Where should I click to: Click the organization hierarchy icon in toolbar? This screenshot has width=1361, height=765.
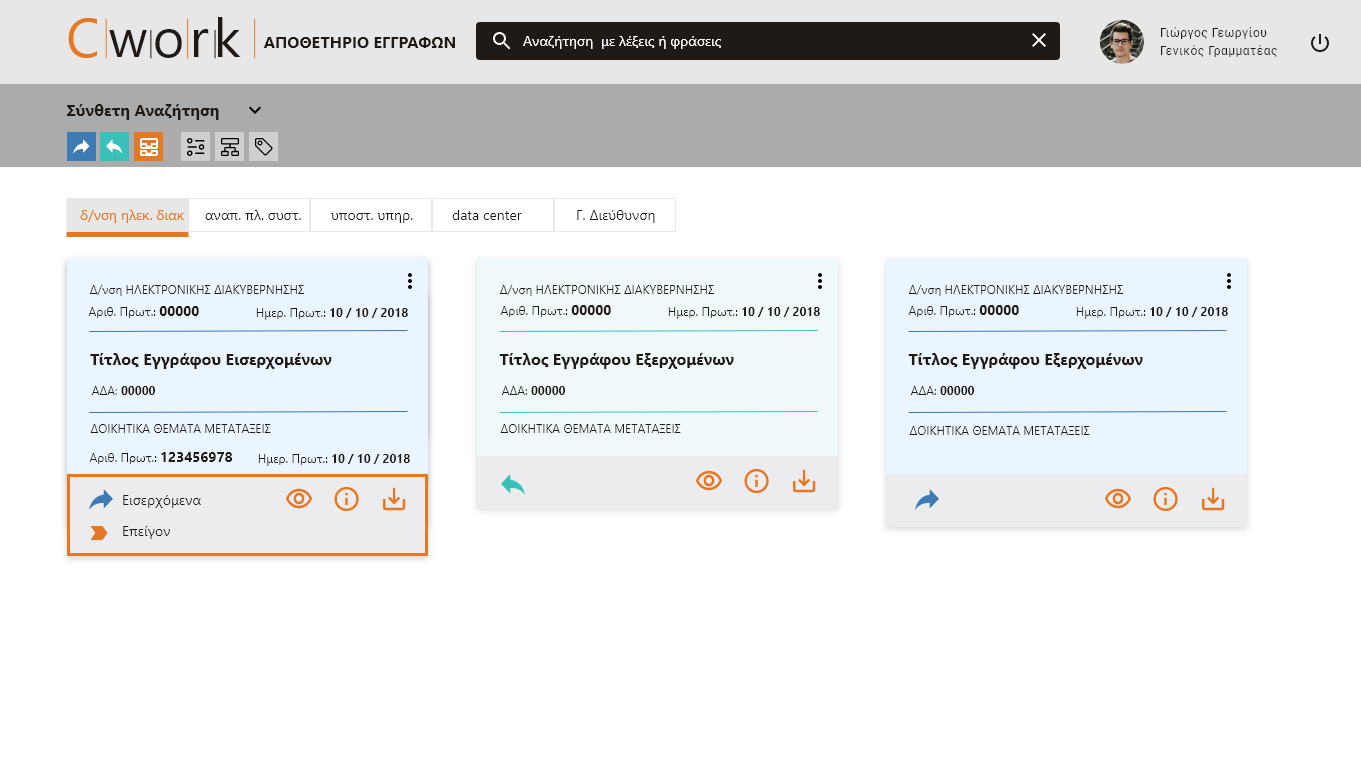230,147
